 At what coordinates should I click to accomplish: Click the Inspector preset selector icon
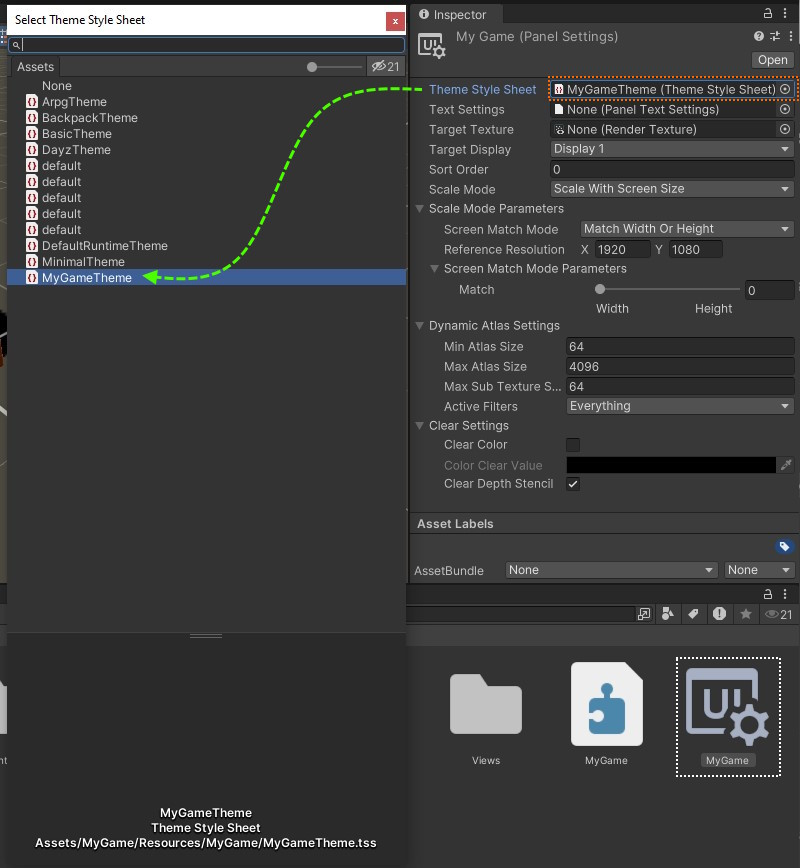[x=773, y=37]
